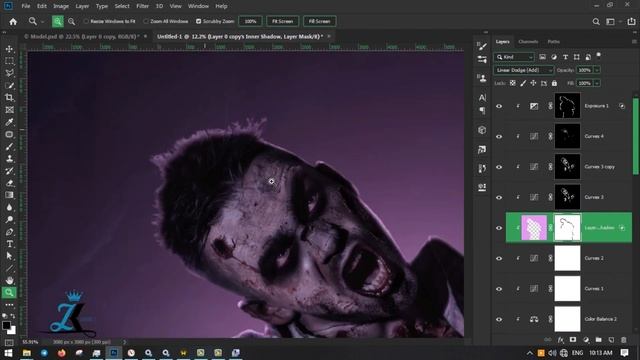640x360 pixels.
Task: Open the Linear Dodge (Add) blend mode dropdown
Action: (524, 70)
